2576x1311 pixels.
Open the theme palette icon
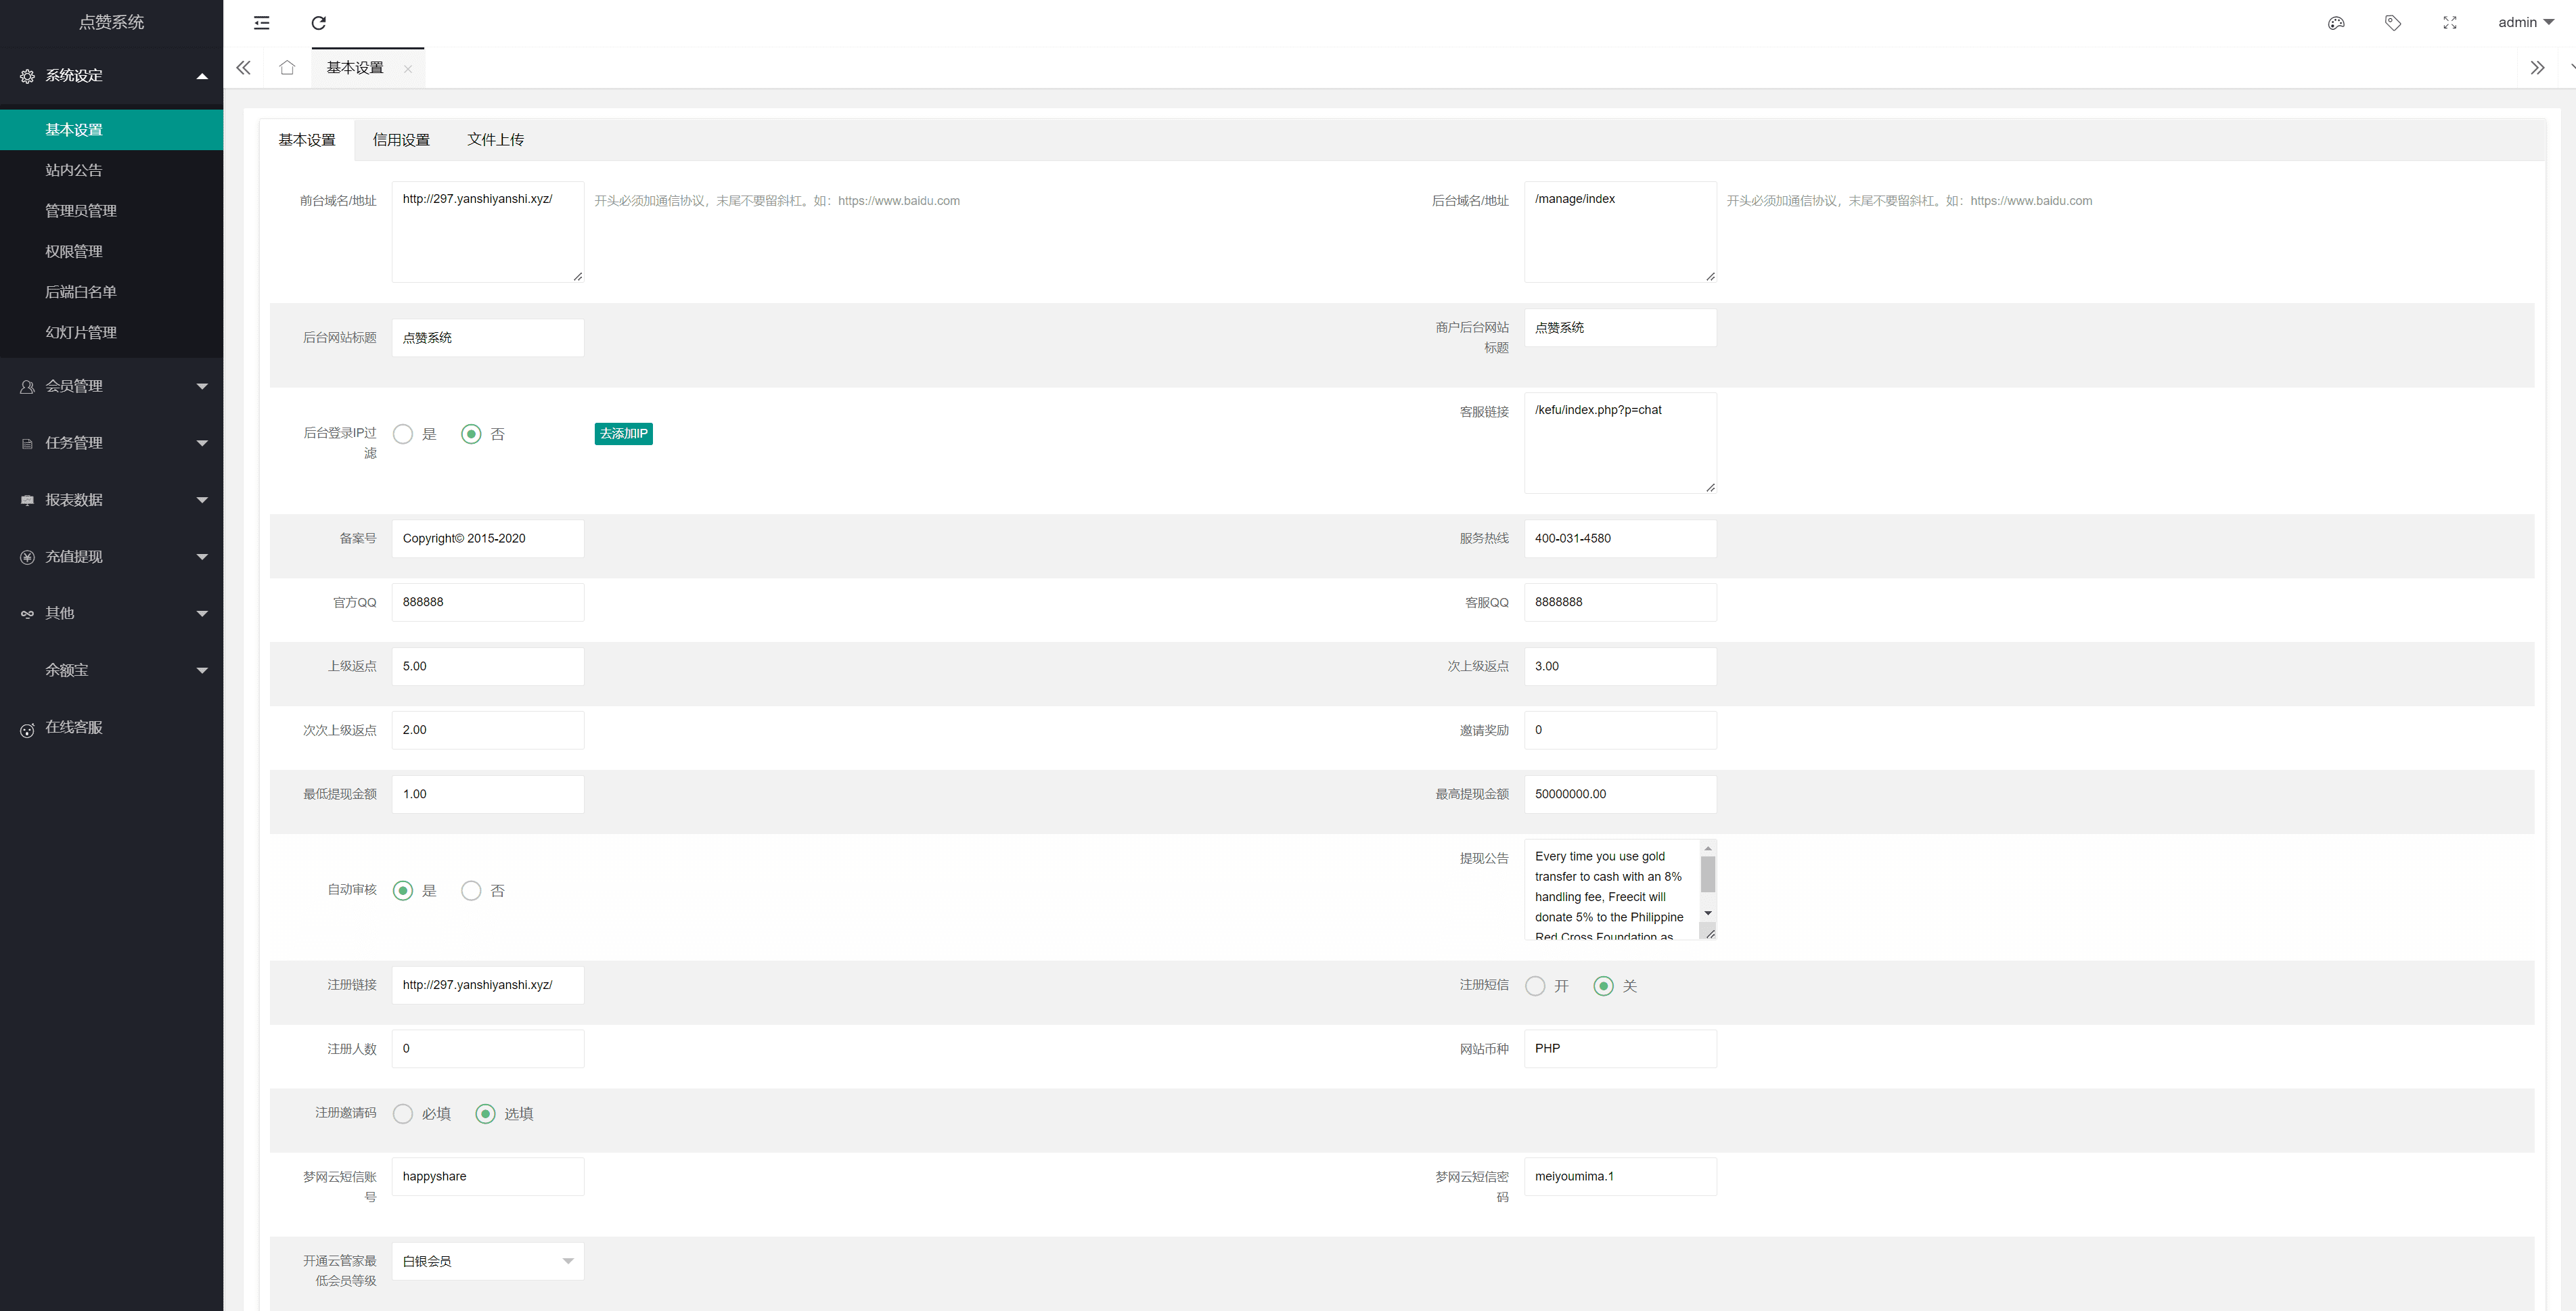[x=2336, y=23]
